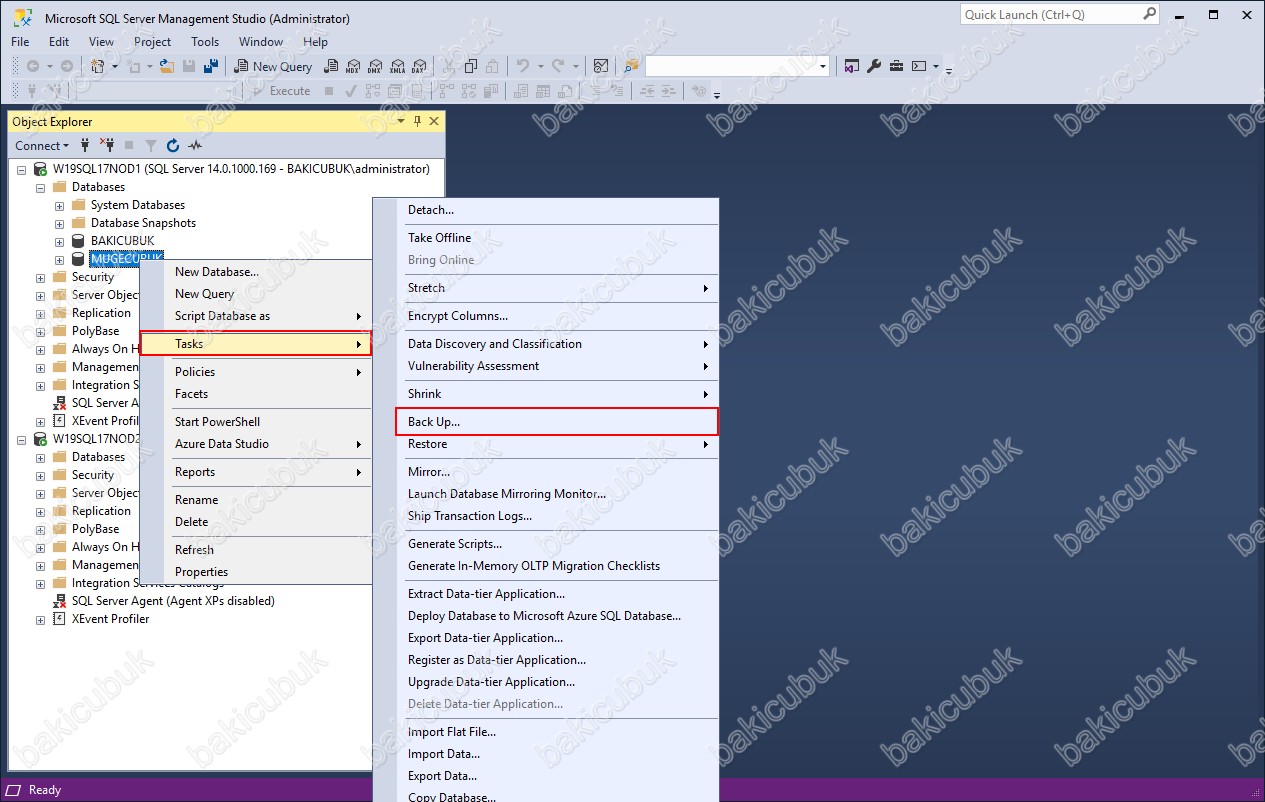Viewport: 1265px width, 802px height.
Task: Refresh Object Explorer with refresh icon
Action: tap(172, 145)
